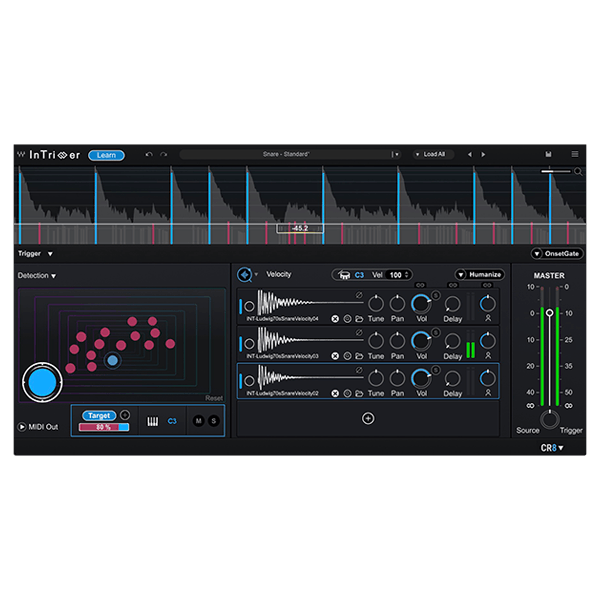Viewport: 600px width, 600px height.
Task: Click the Master fader handle
Action: [x=549, y=313]
